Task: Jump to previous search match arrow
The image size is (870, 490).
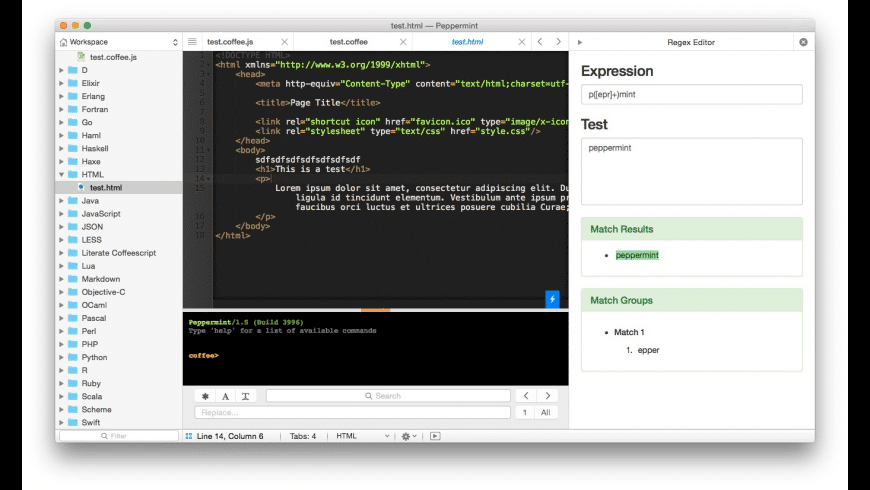Action: [526, 396]
